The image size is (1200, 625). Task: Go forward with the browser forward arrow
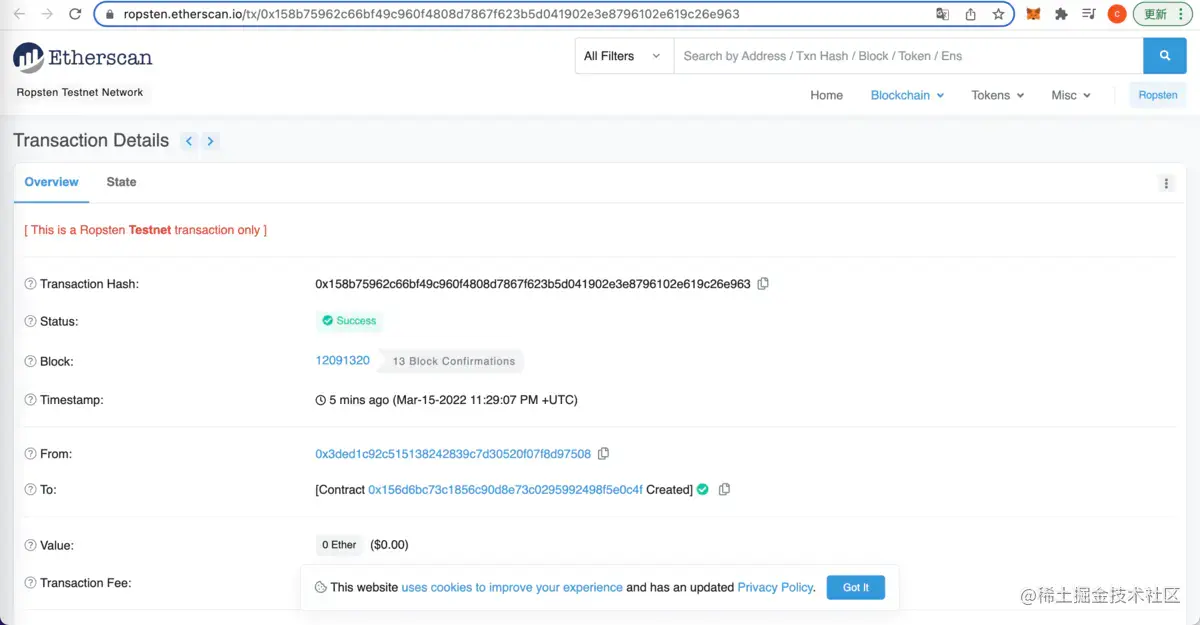tap(47, 14)
